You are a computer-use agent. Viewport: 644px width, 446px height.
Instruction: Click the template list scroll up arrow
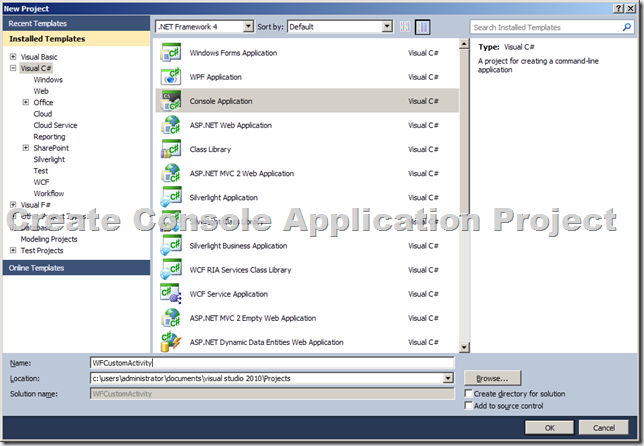464,44
